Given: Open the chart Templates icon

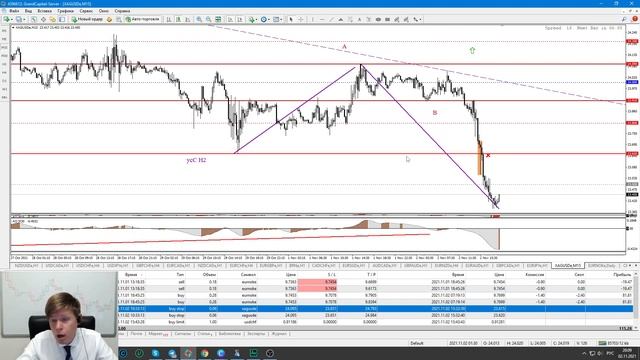Looking at the screenshot, I should 276,19.
